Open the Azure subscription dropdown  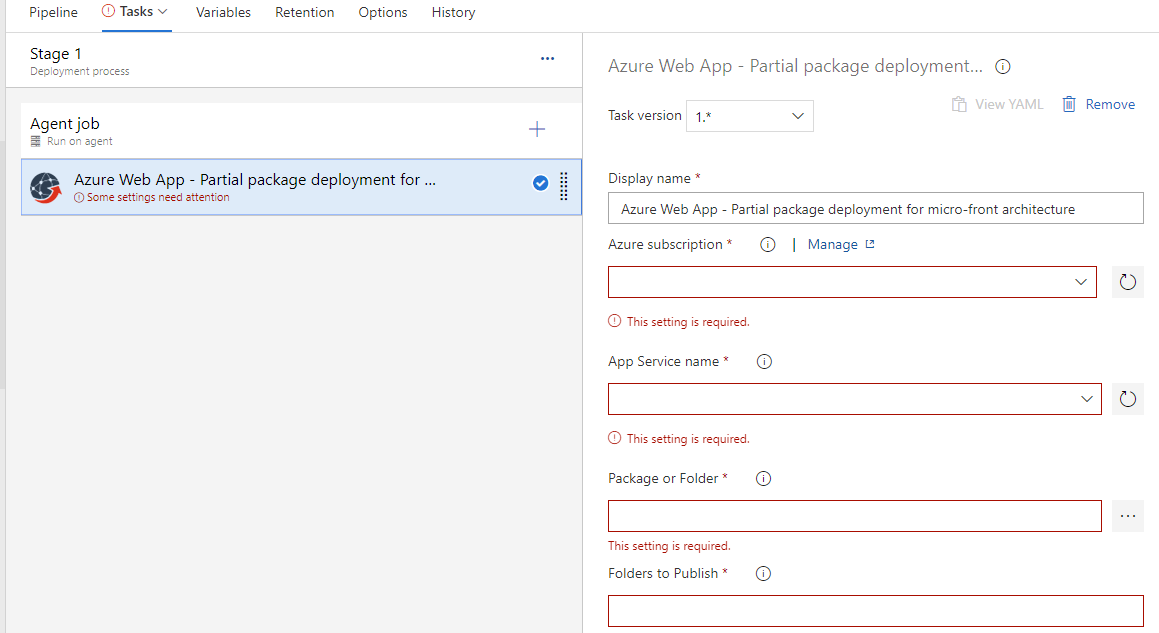852,282
